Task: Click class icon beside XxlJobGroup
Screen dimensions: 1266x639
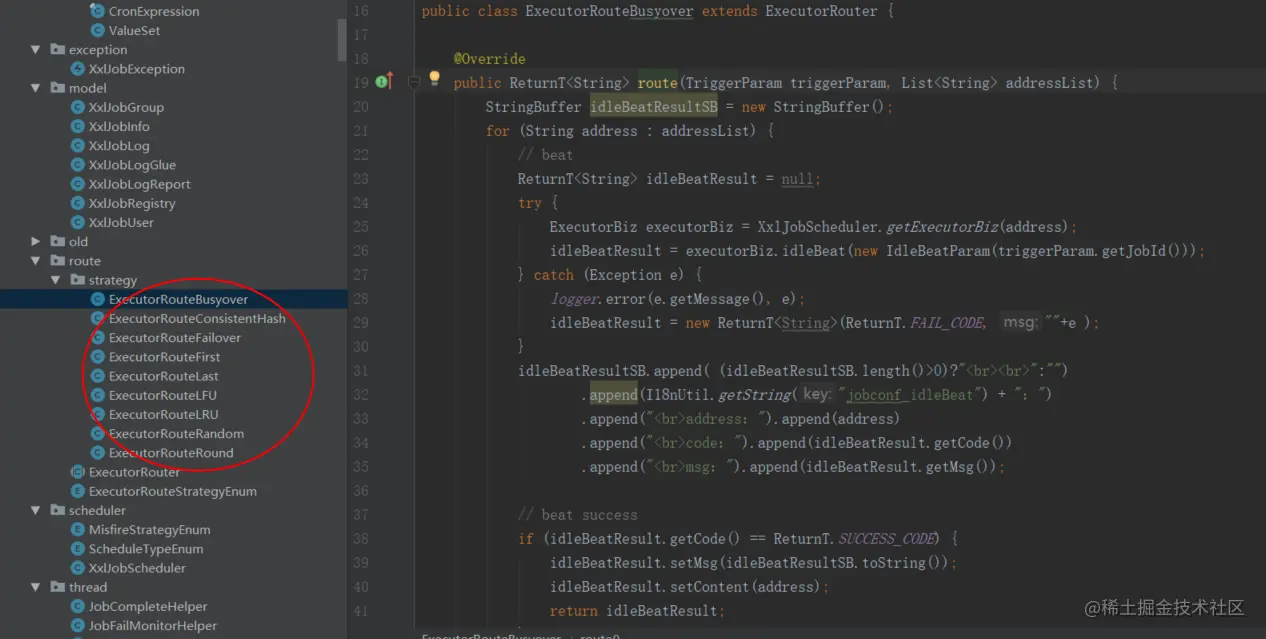Action: pyautogui.click(x=78, y=107)
